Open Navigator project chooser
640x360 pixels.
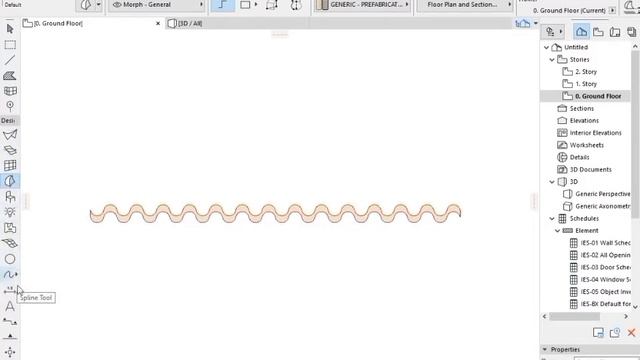pos(554,31)
